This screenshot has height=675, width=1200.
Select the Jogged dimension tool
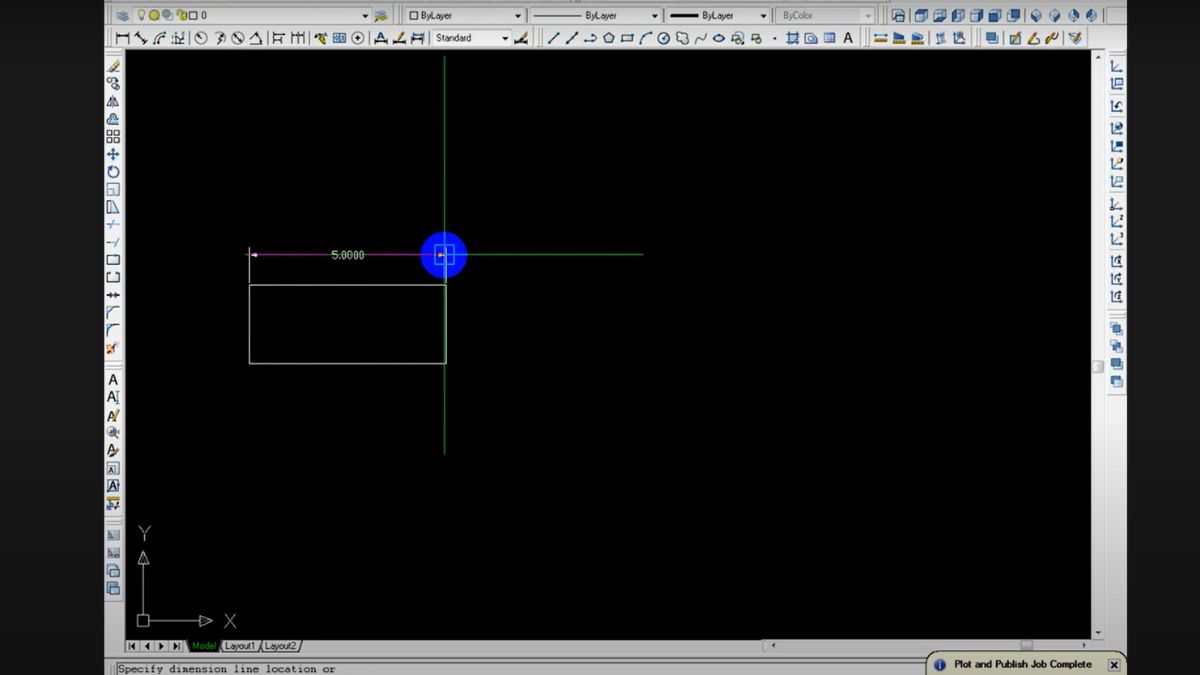(219, 38)
